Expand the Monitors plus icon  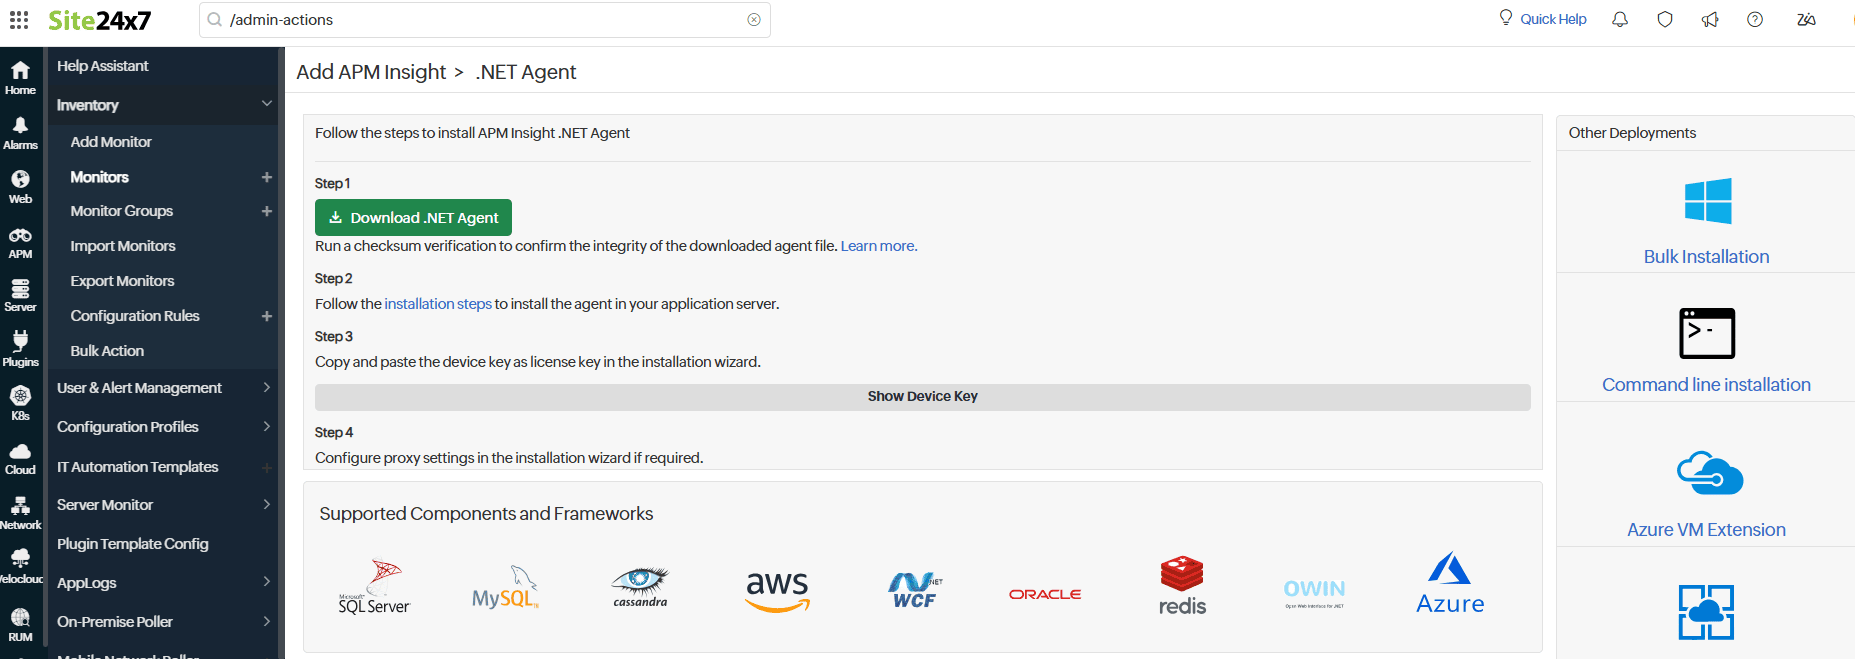(267, 177)
